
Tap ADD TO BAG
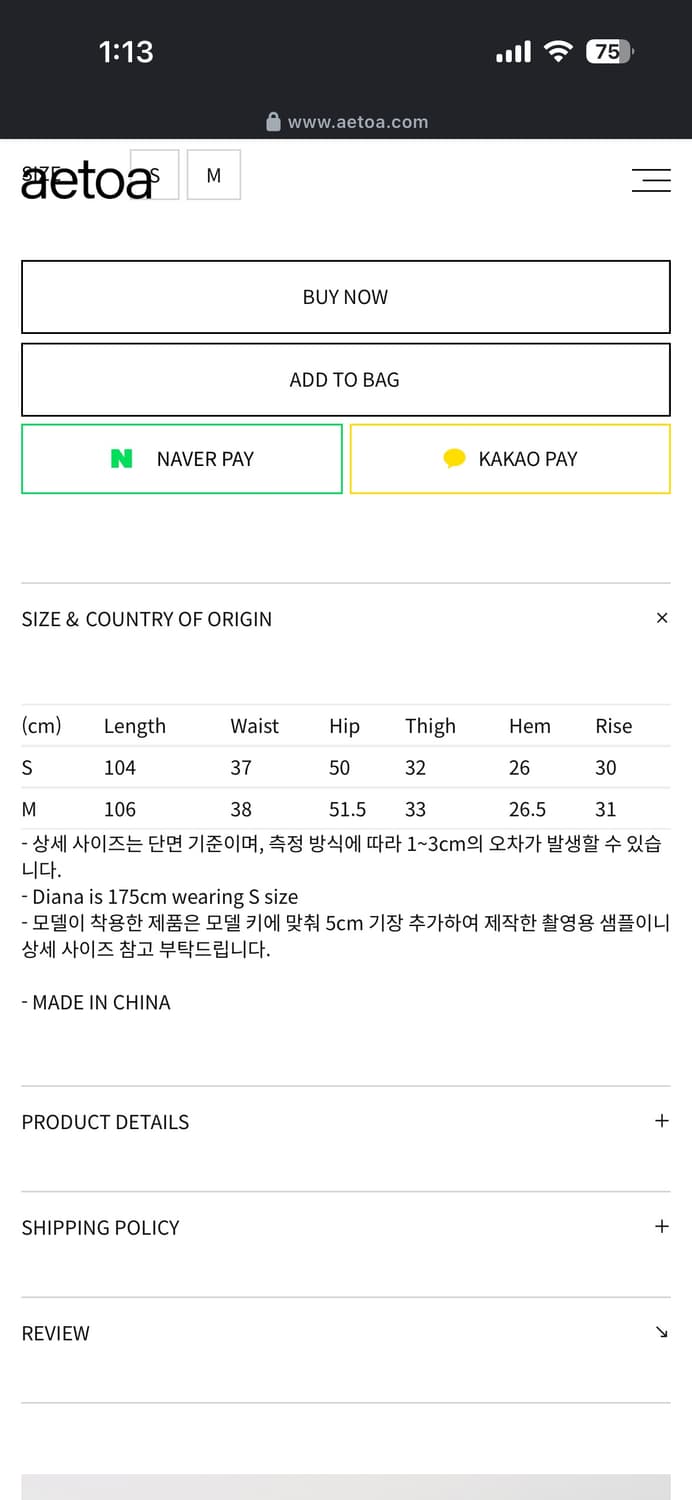point(345,379)
